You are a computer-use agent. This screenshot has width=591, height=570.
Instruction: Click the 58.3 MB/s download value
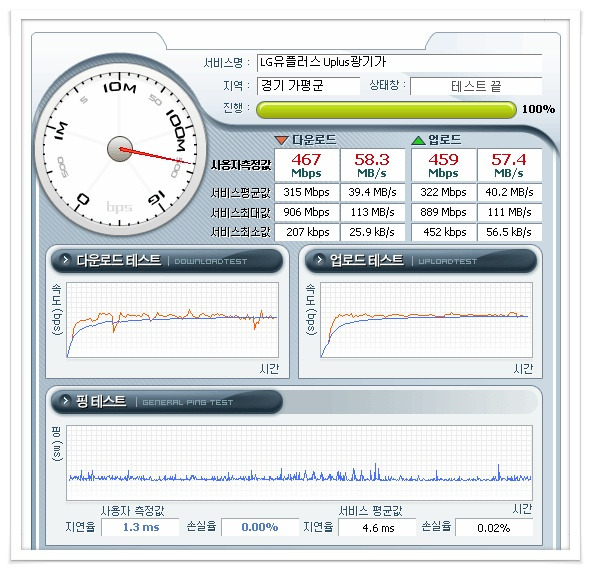pyautogui.click(x=372, y=165)
